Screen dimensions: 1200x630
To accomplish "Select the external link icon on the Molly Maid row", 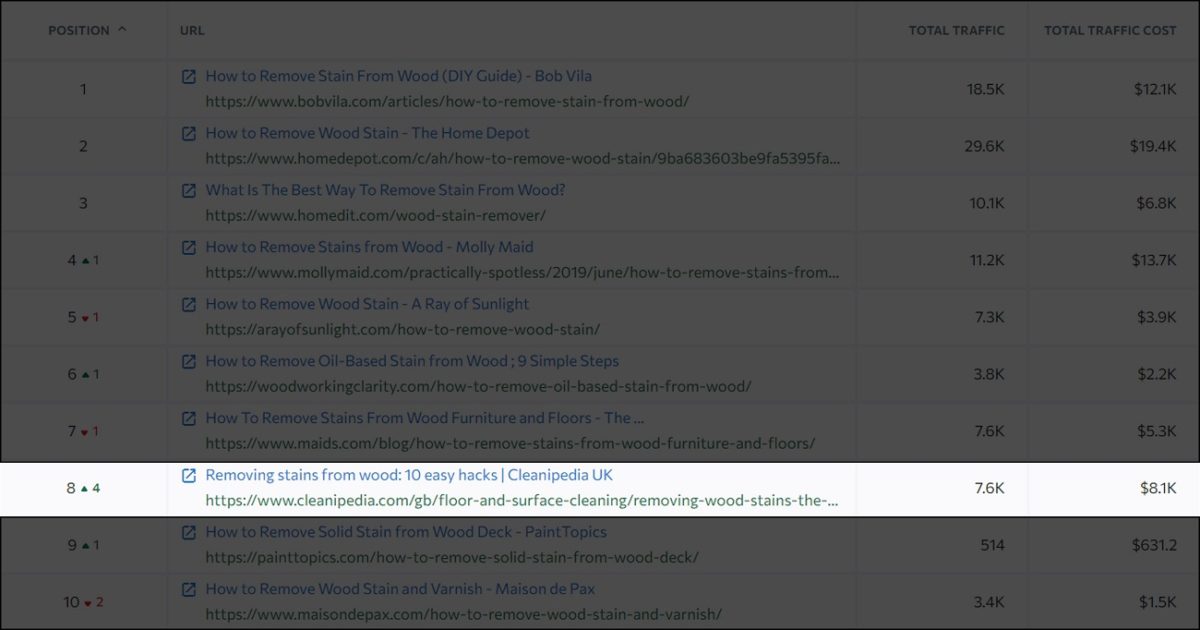I will coord(188,246).
